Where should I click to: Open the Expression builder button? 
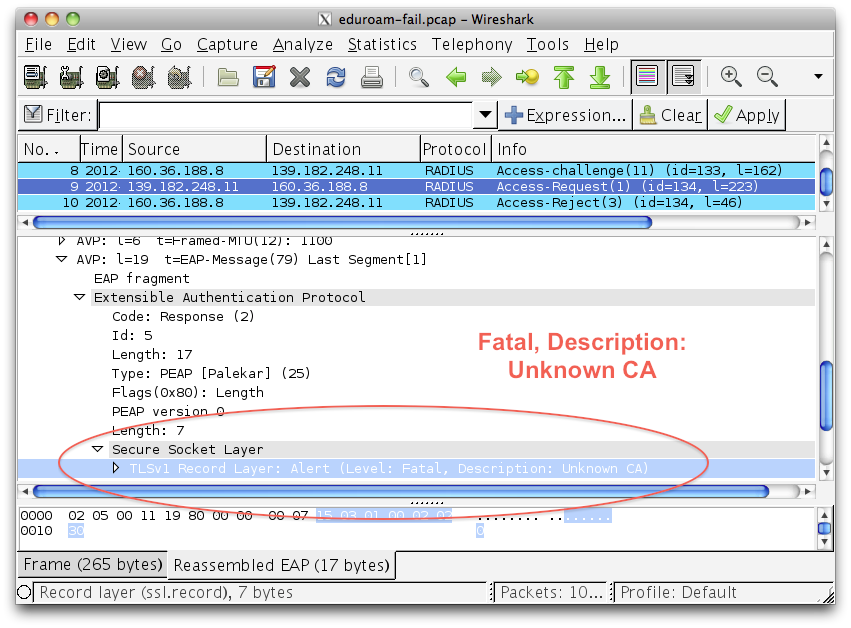click(565, 115)
